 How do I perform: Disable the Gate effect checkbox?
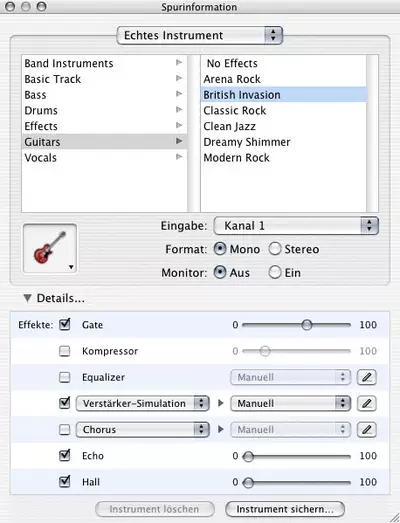click(x=64, y=324)
